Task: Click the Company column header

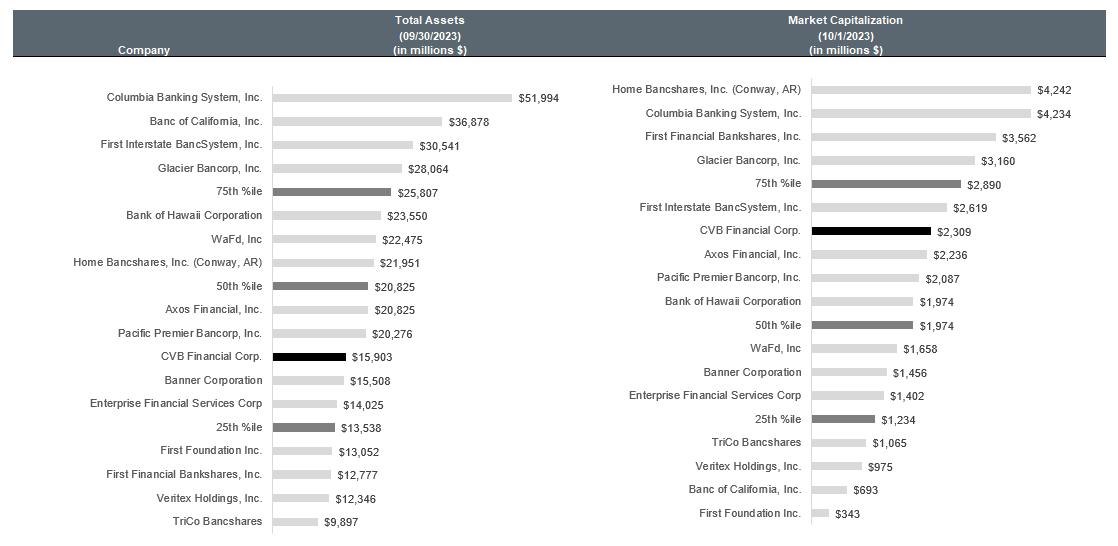Action: (x=144, y=50)
